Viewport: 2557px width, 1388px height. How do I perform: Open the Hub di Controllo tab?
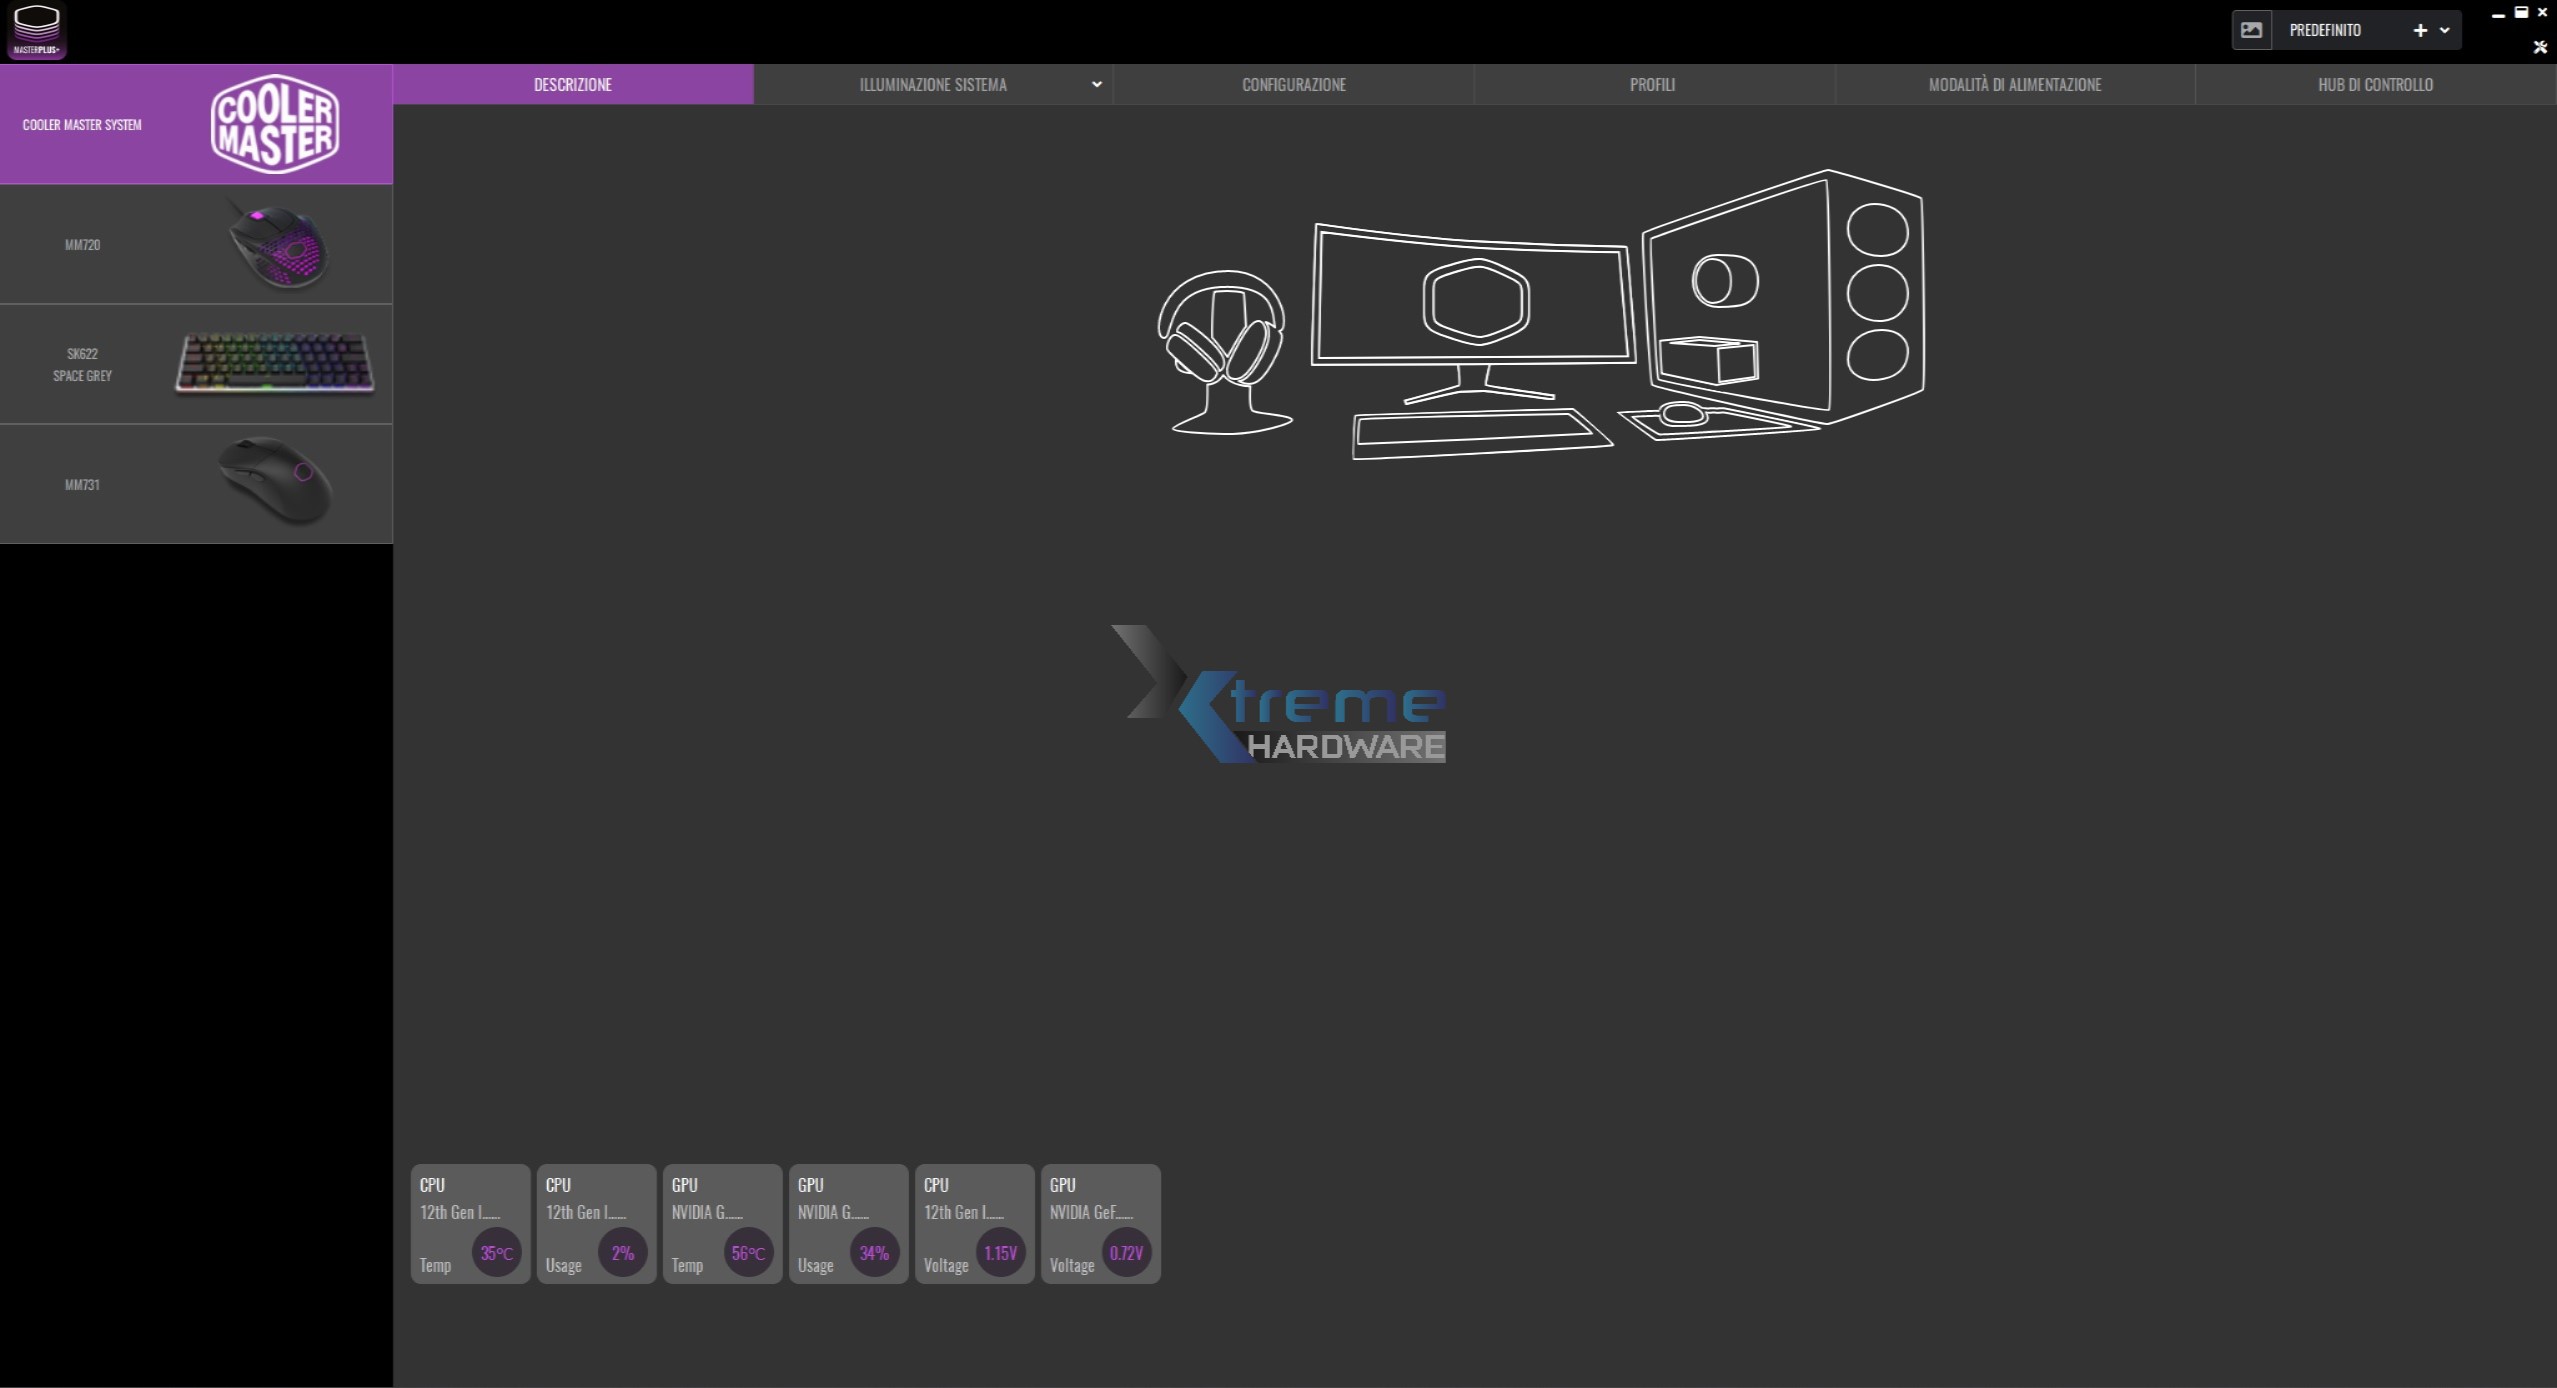2375,85
